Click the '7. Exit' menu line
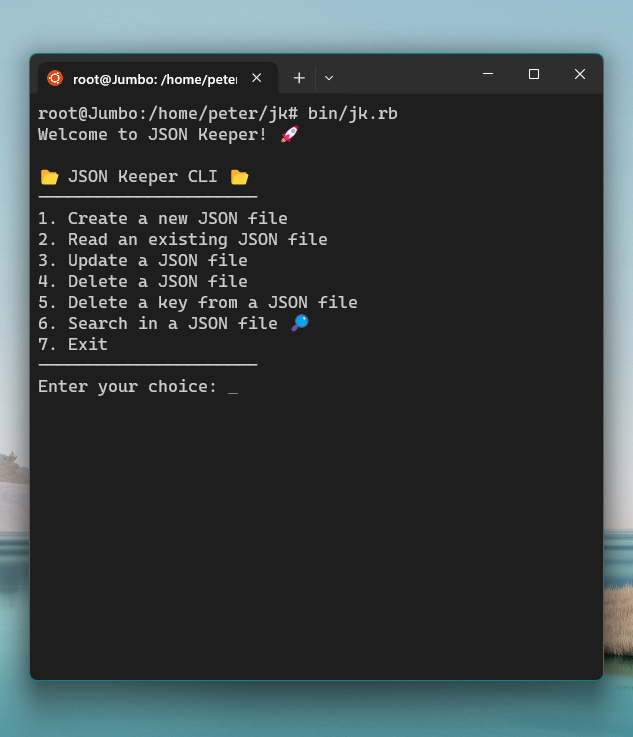The width and height of the screenshot is (633, 737). 72,344
